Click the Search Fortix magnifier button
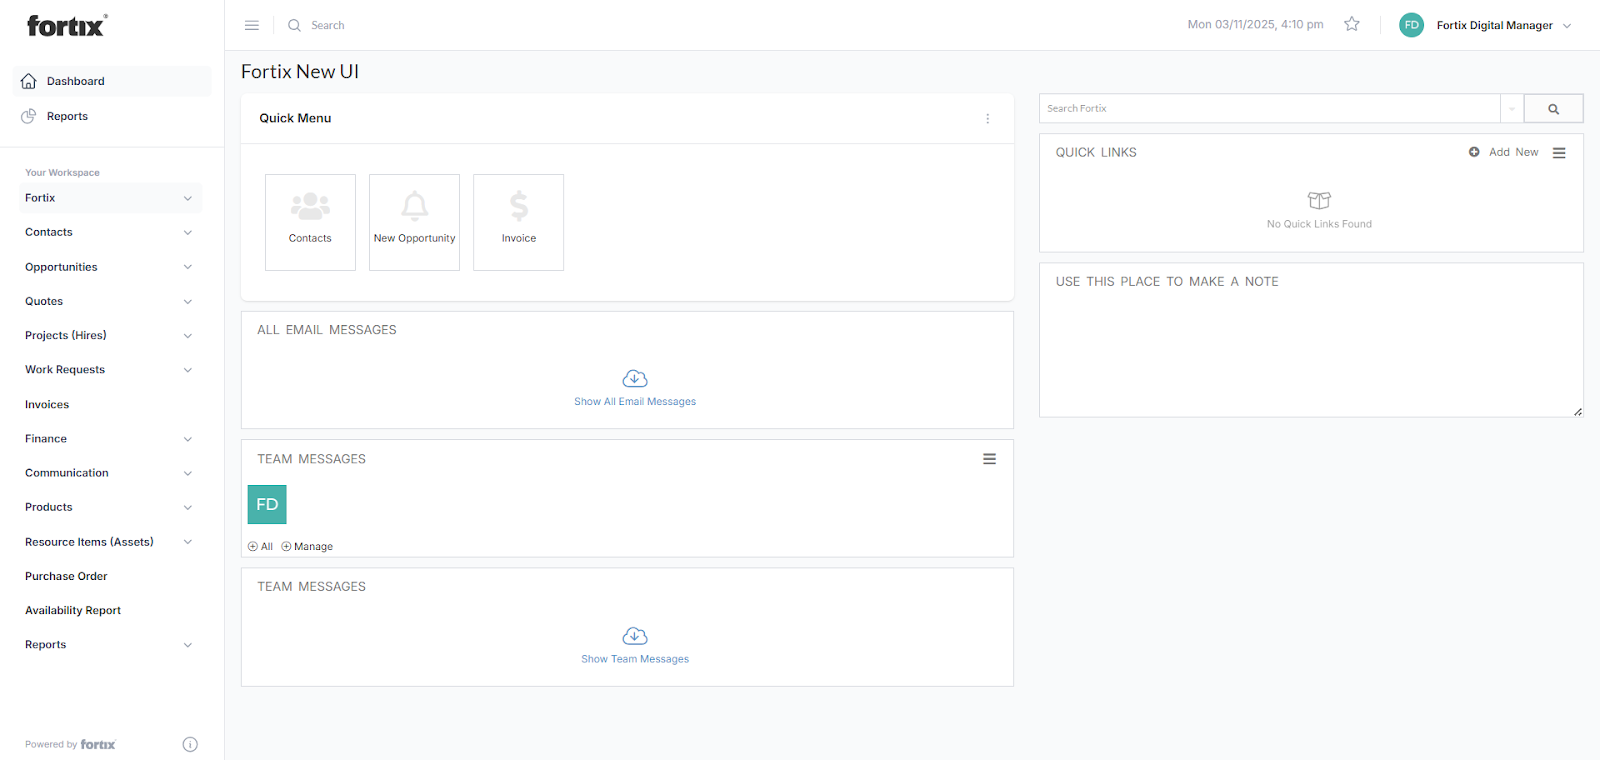The height and width of the screenshot is (760, 1600). [x=1553, y=108]
